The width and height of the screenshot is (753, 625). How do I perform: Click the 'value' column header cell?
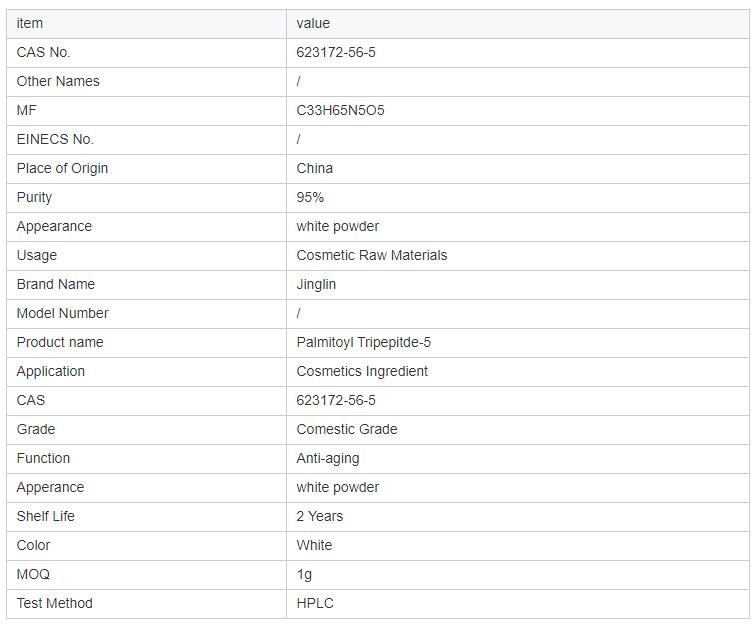[x=313, y=23]
